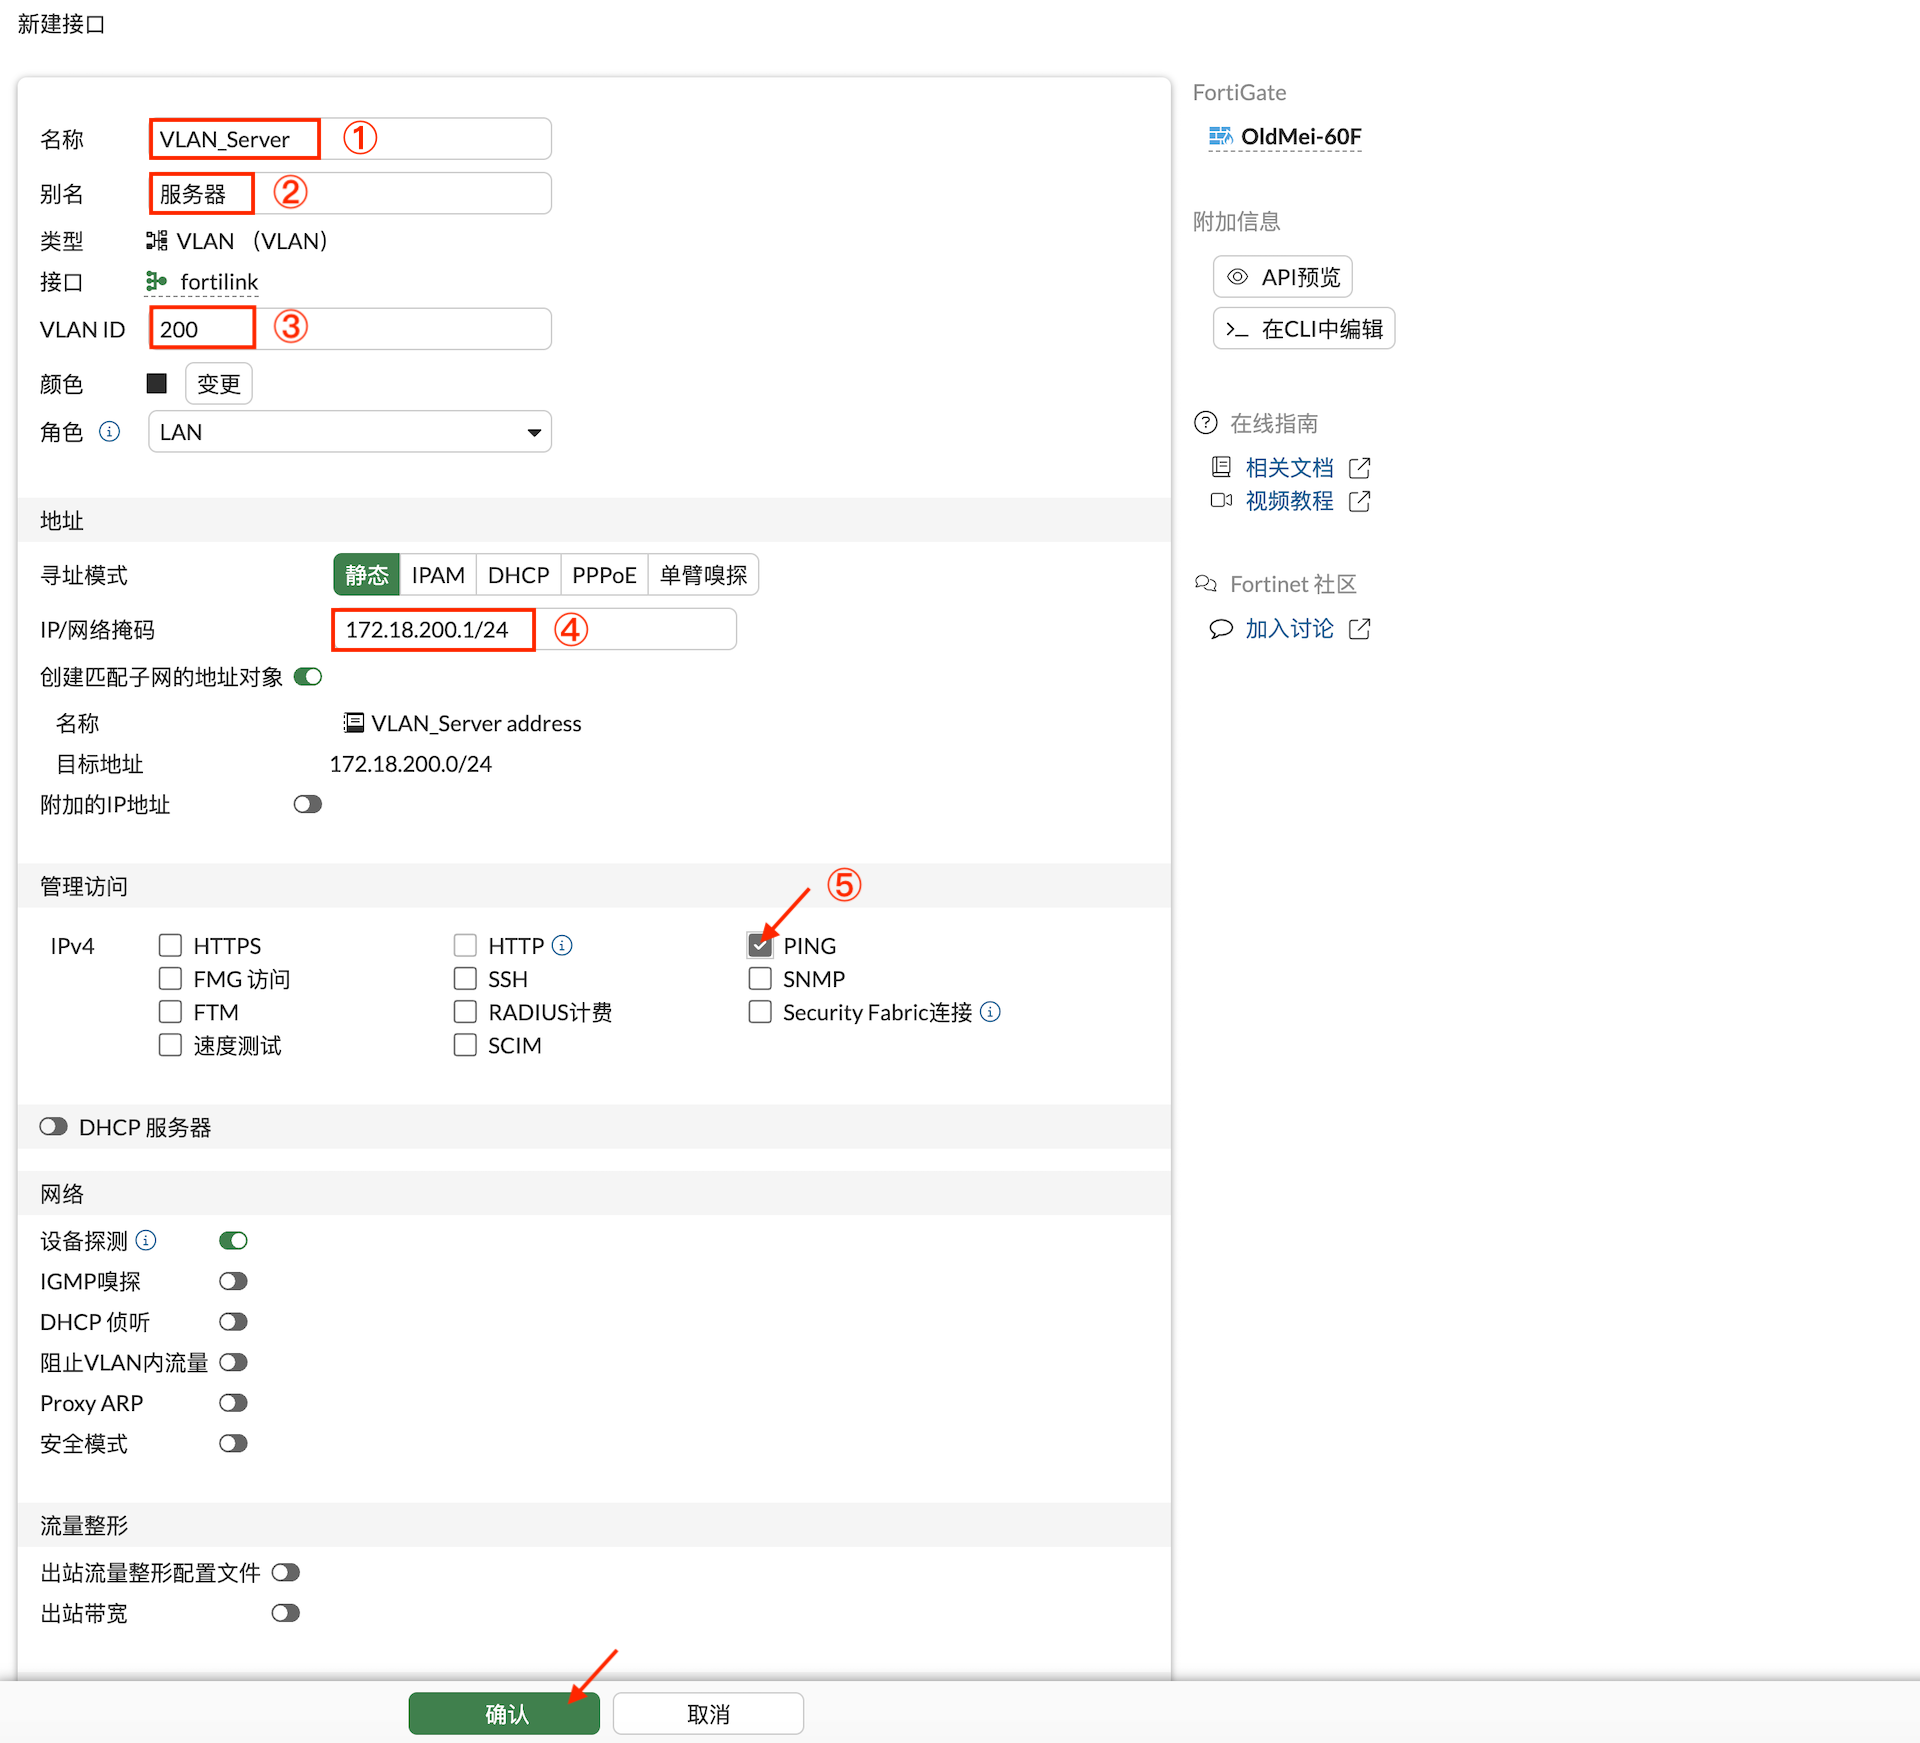
Task: Click the 确认 button
Action: 504,1713
